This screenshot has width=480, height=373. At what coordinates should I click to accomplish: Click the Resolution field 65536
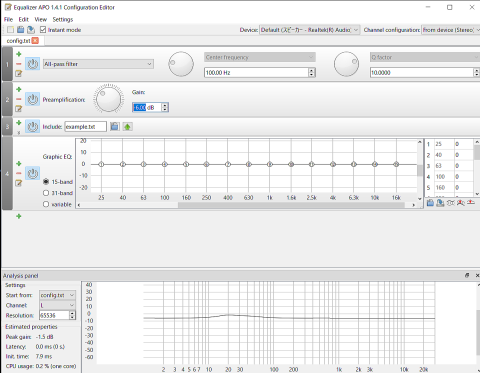(x=54, y=315)
